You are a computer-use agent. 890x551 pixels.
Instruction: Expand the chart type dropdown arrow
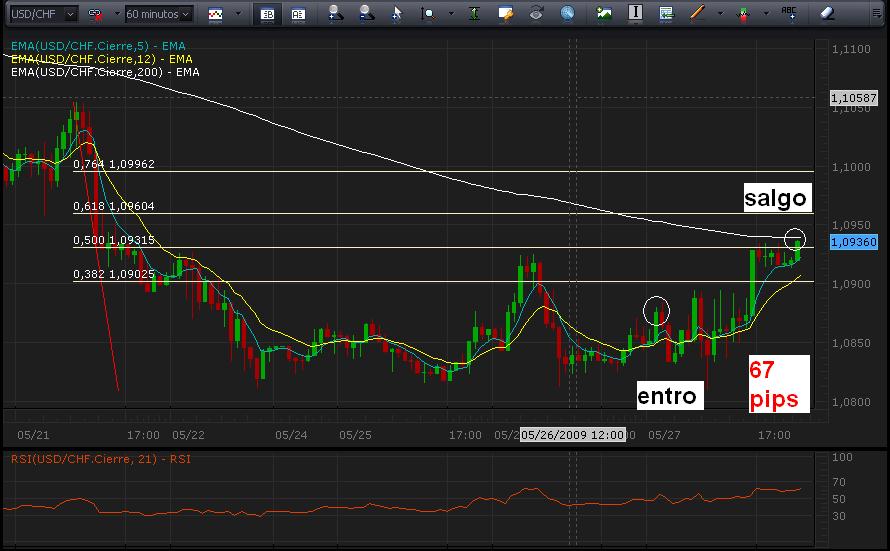click(x=238, y=15)
